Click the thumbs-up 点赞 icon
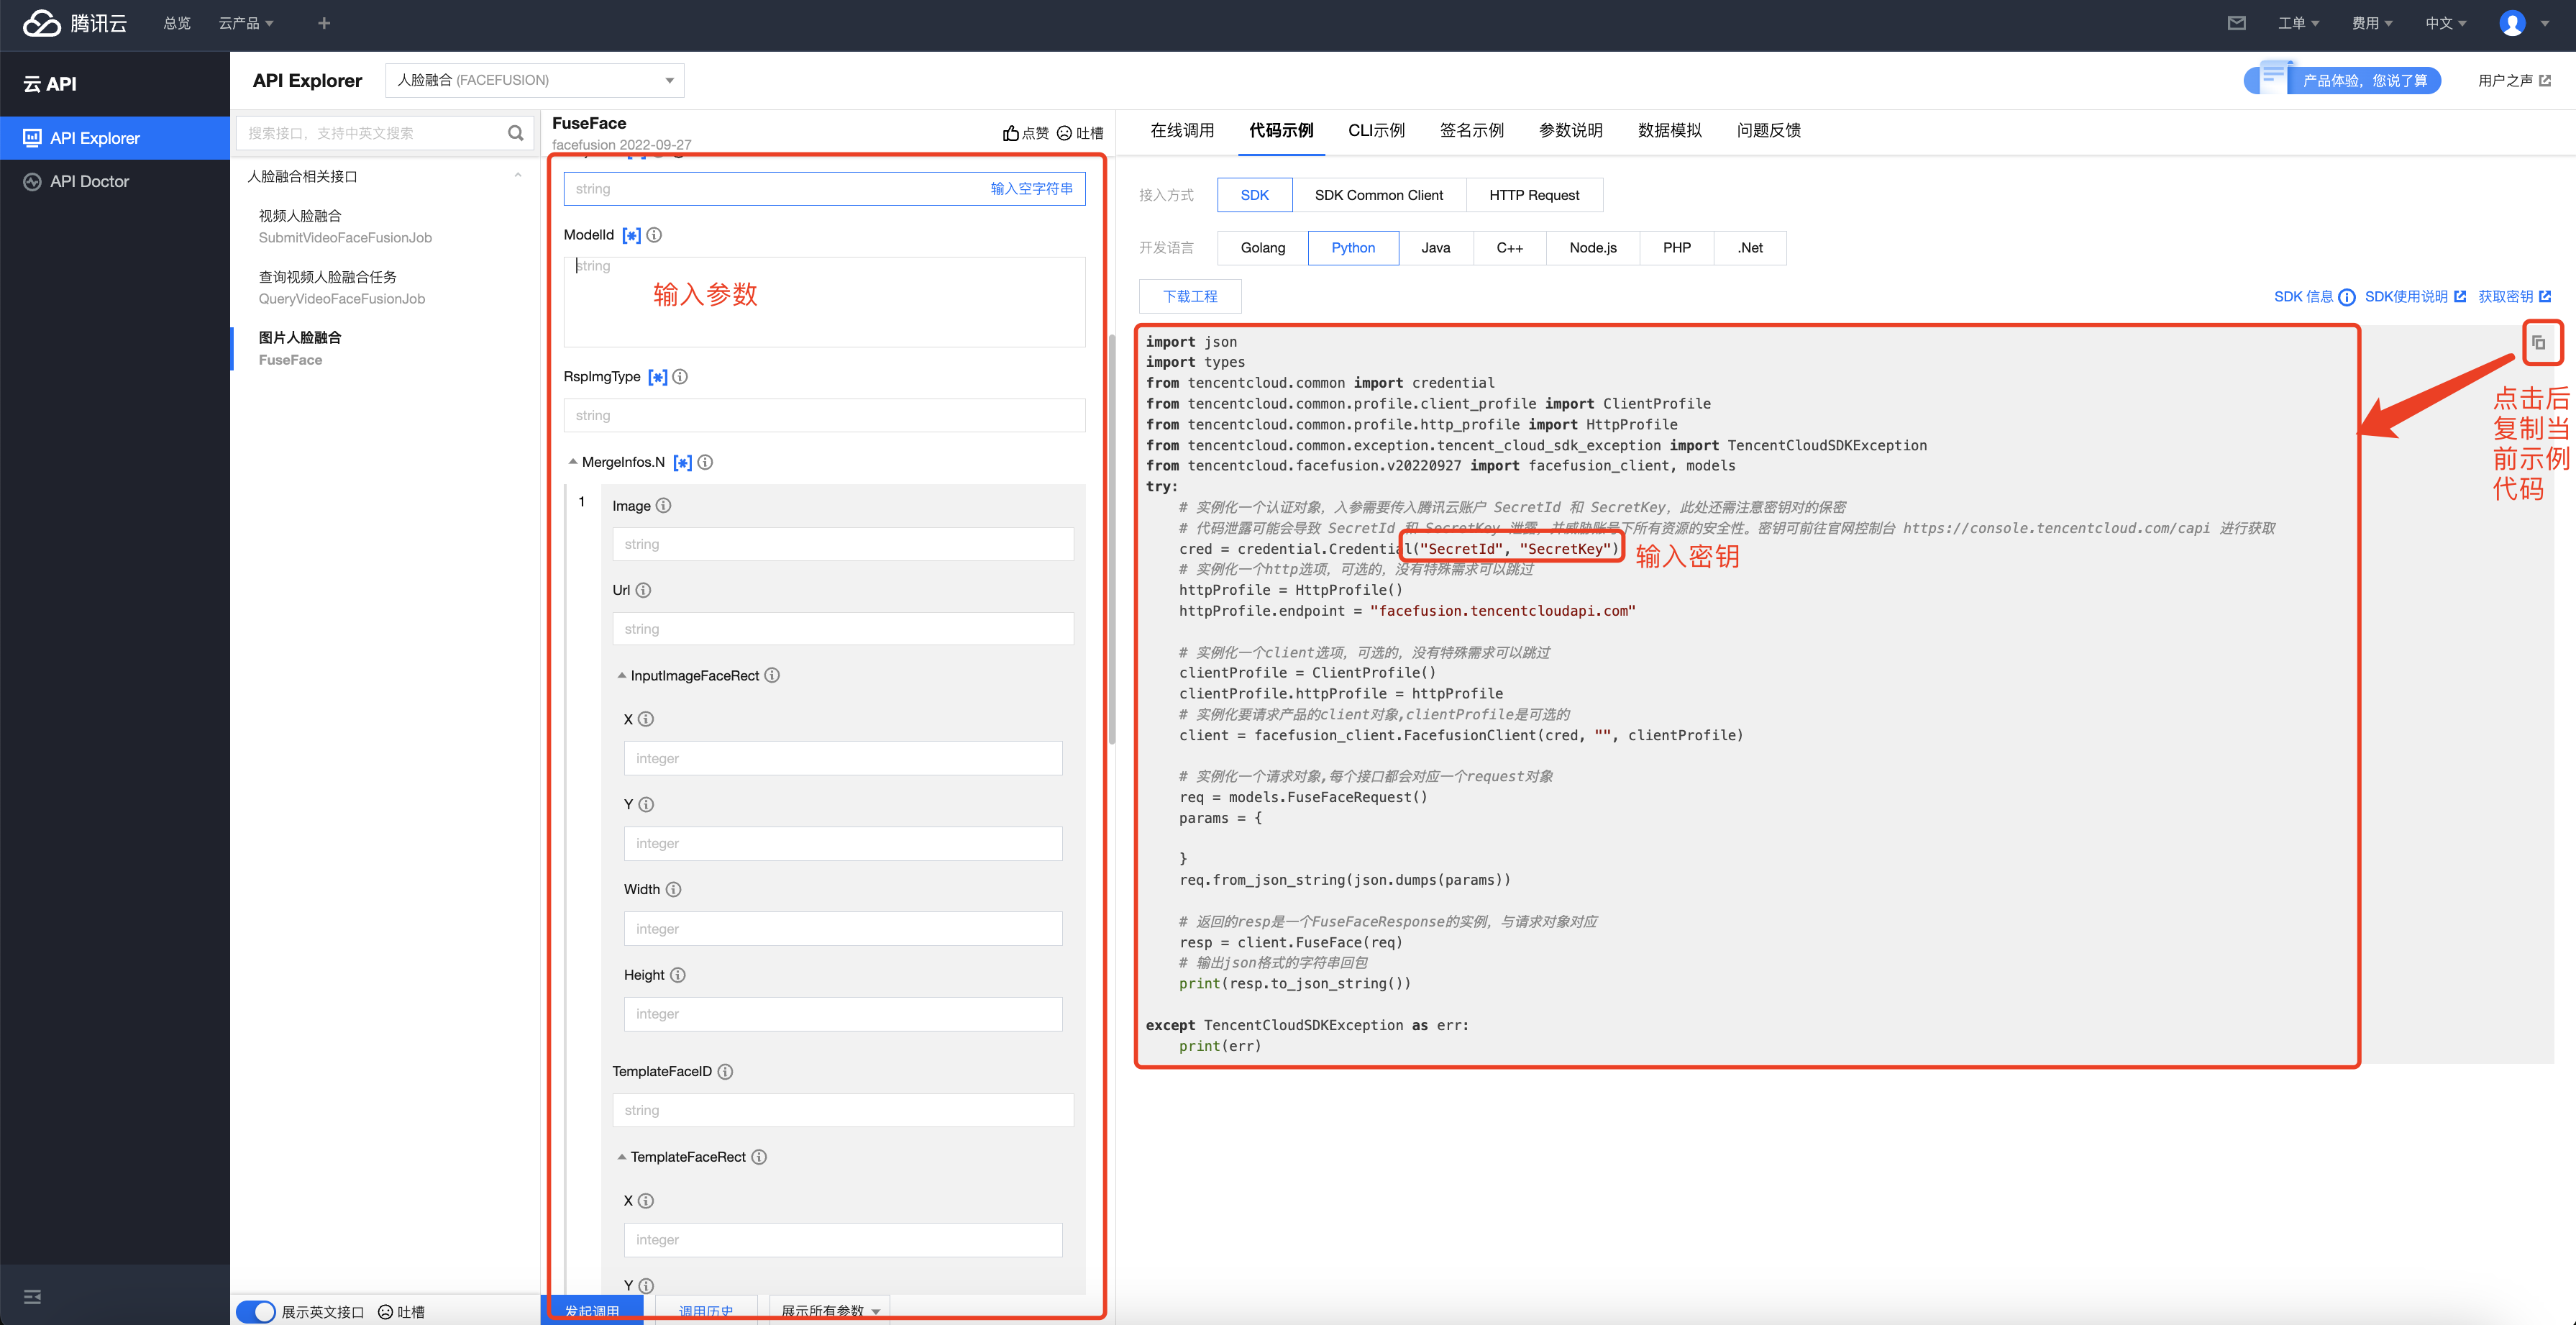This screenshot has height=1325, width=2576. (1011, 133)
